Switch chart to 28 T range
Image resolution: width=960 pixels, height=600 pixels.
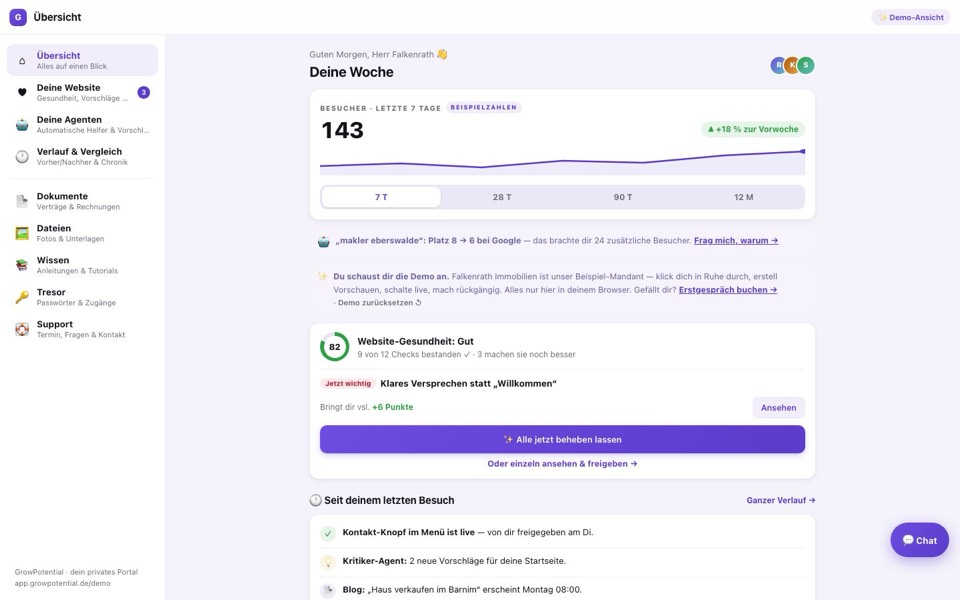[x=502, y=197]
